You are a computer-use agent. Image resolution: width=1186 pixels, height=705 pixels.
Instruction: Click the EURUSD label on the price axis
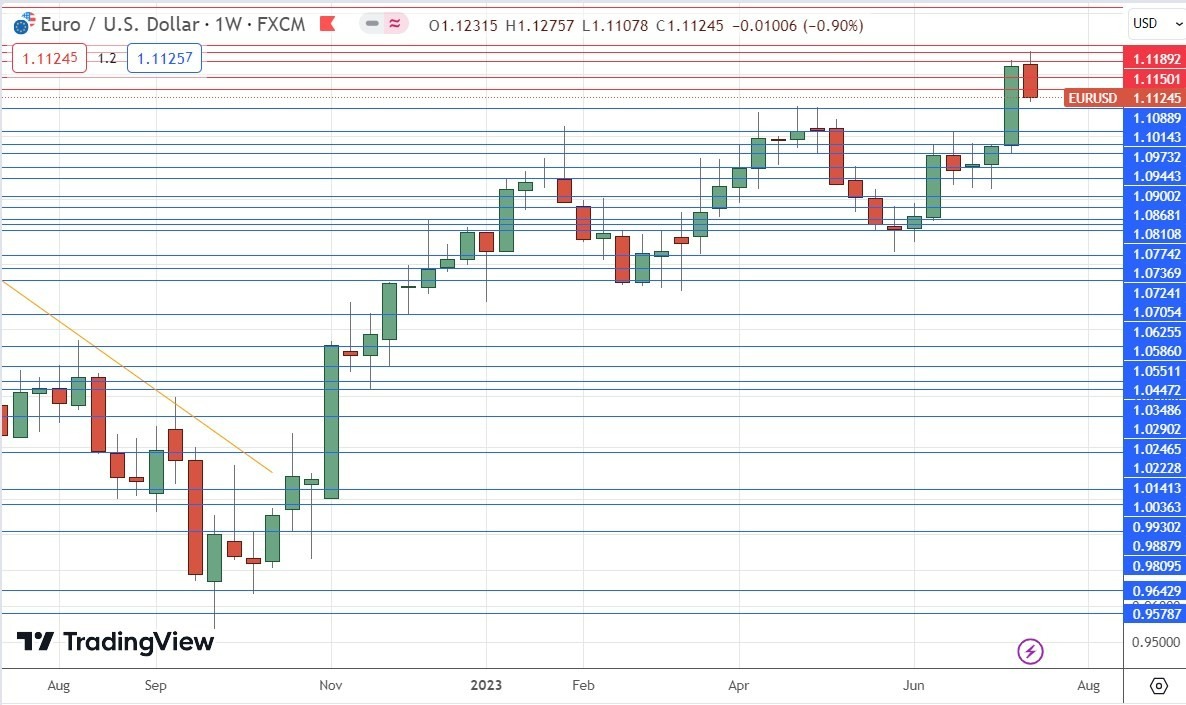1092,98
